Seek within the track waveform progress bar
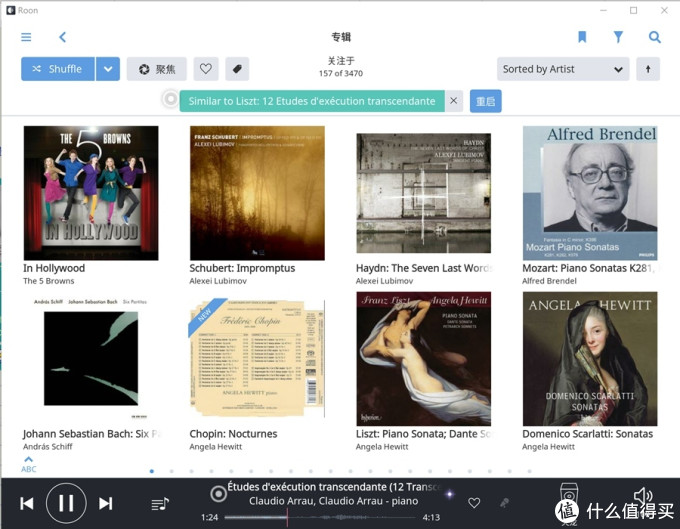 321,517
